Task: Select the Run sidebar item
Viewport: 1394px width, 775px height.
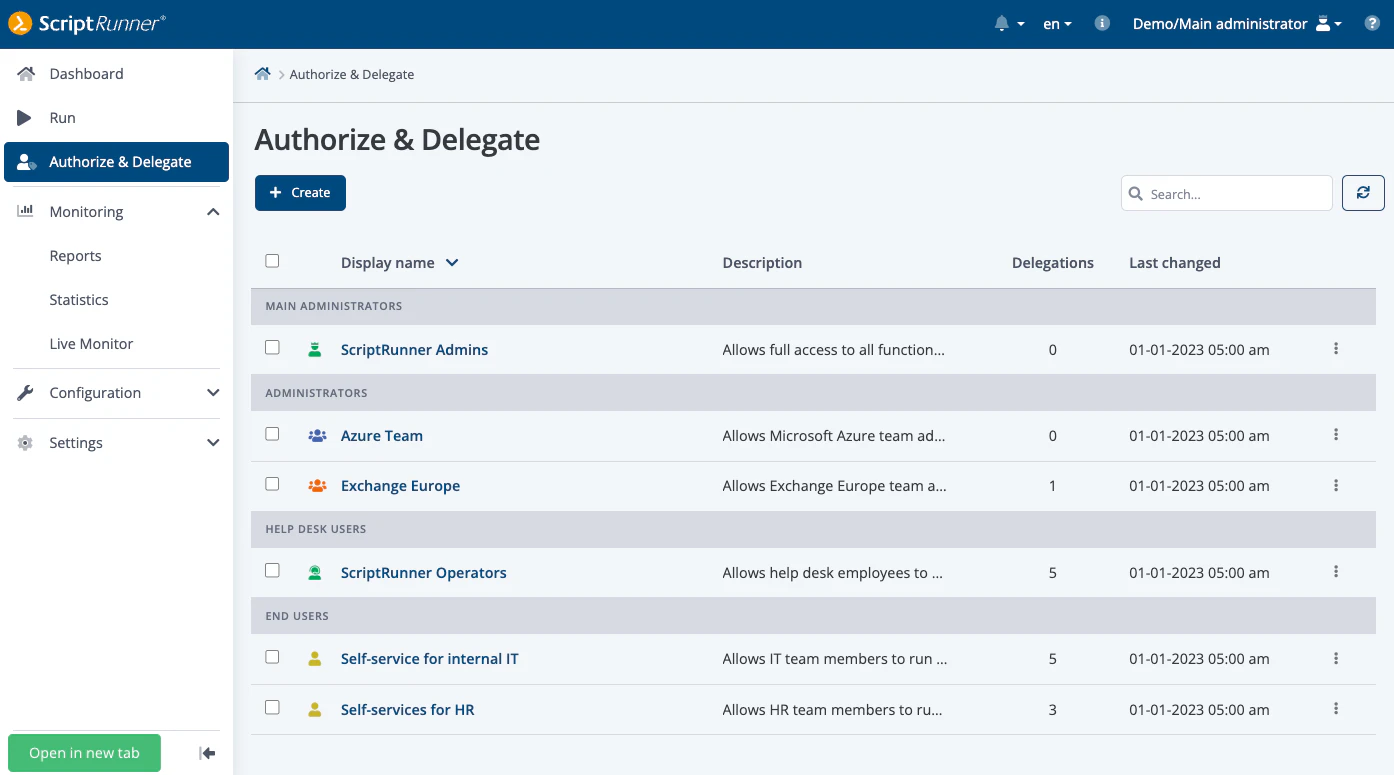Action: [x=62, y=117]
